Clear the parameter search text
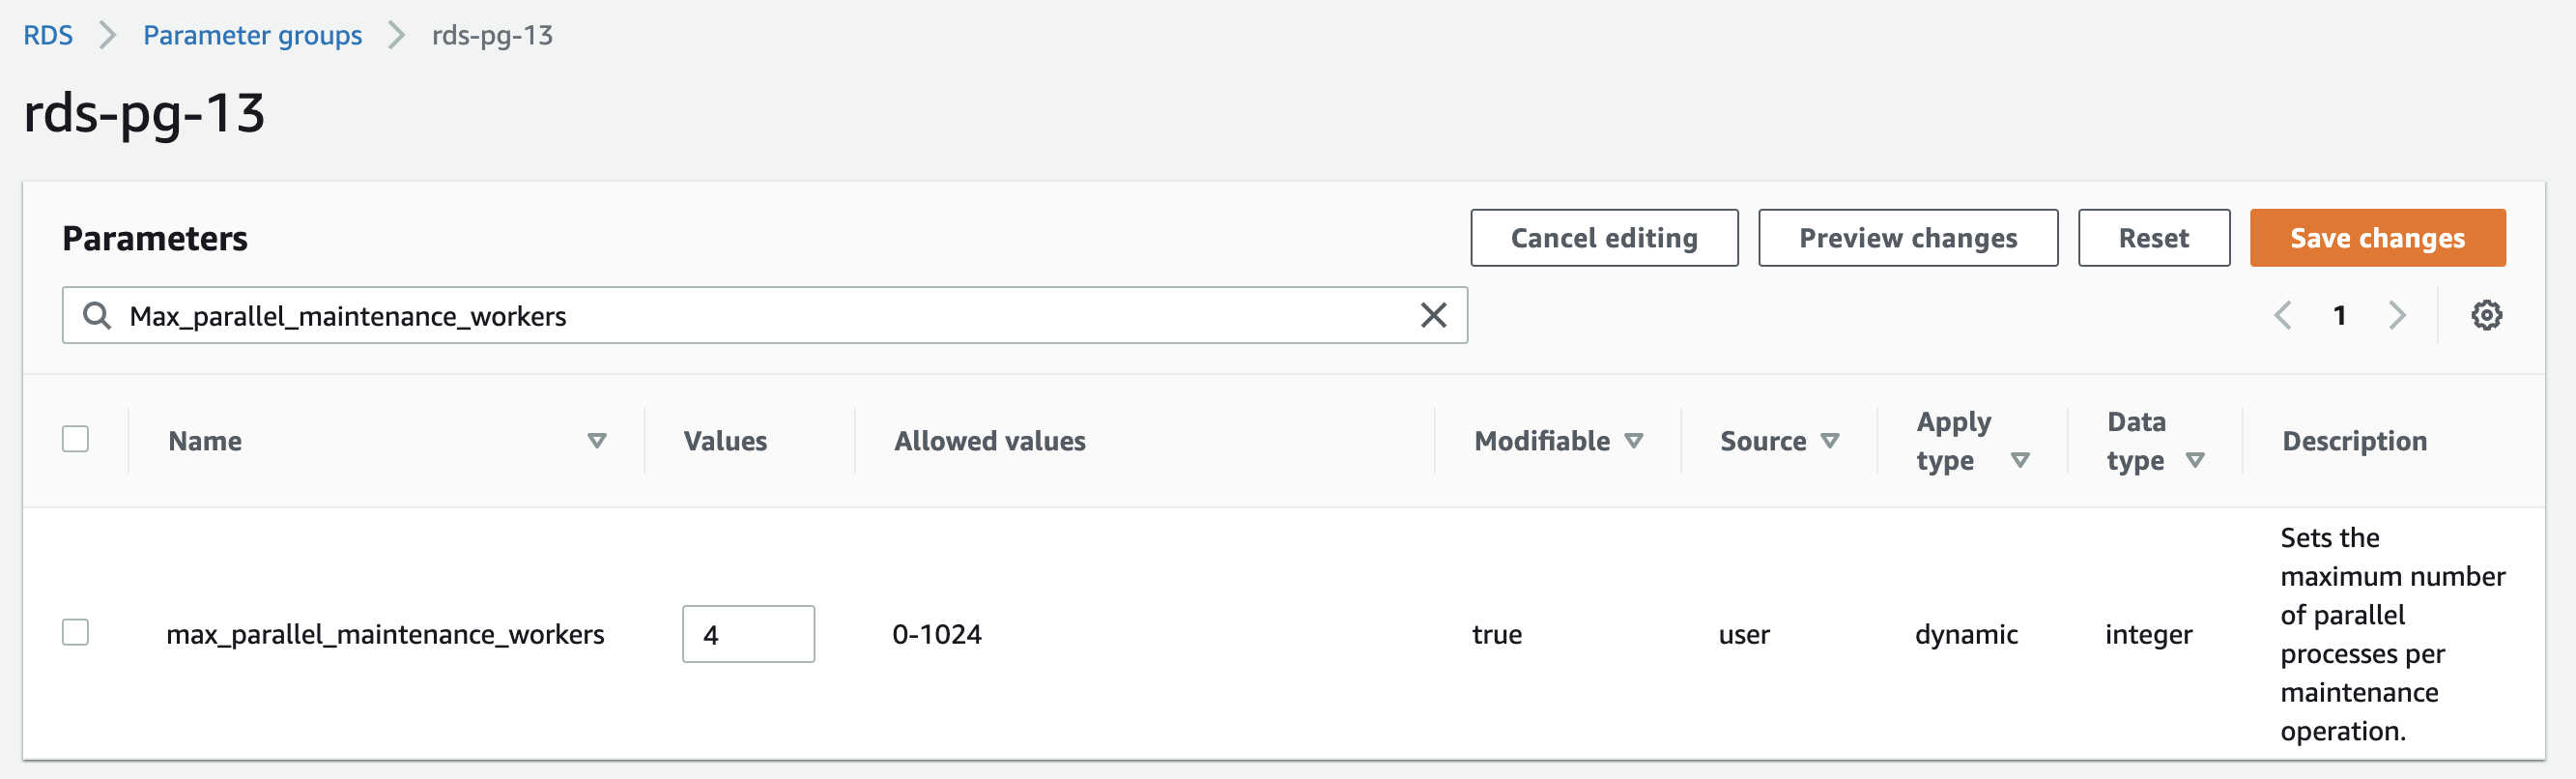2576x779 pixels. 1433,316
